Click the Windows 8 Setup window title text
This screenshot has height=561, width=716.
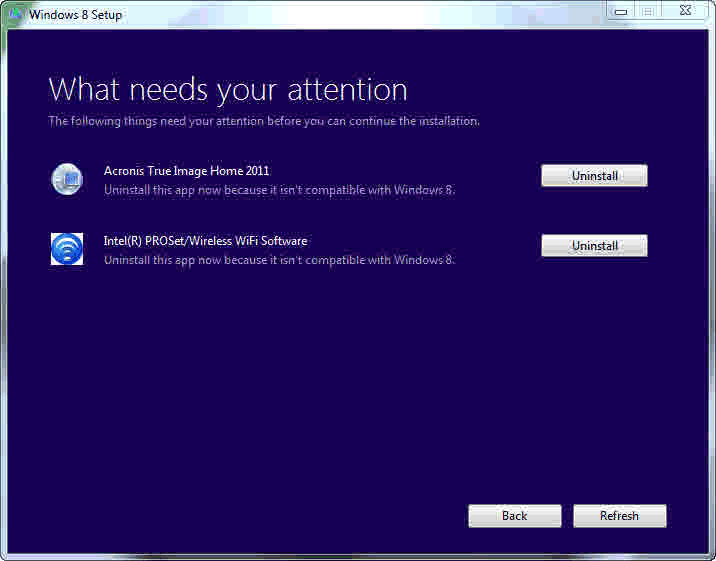(x=76, y=15)
